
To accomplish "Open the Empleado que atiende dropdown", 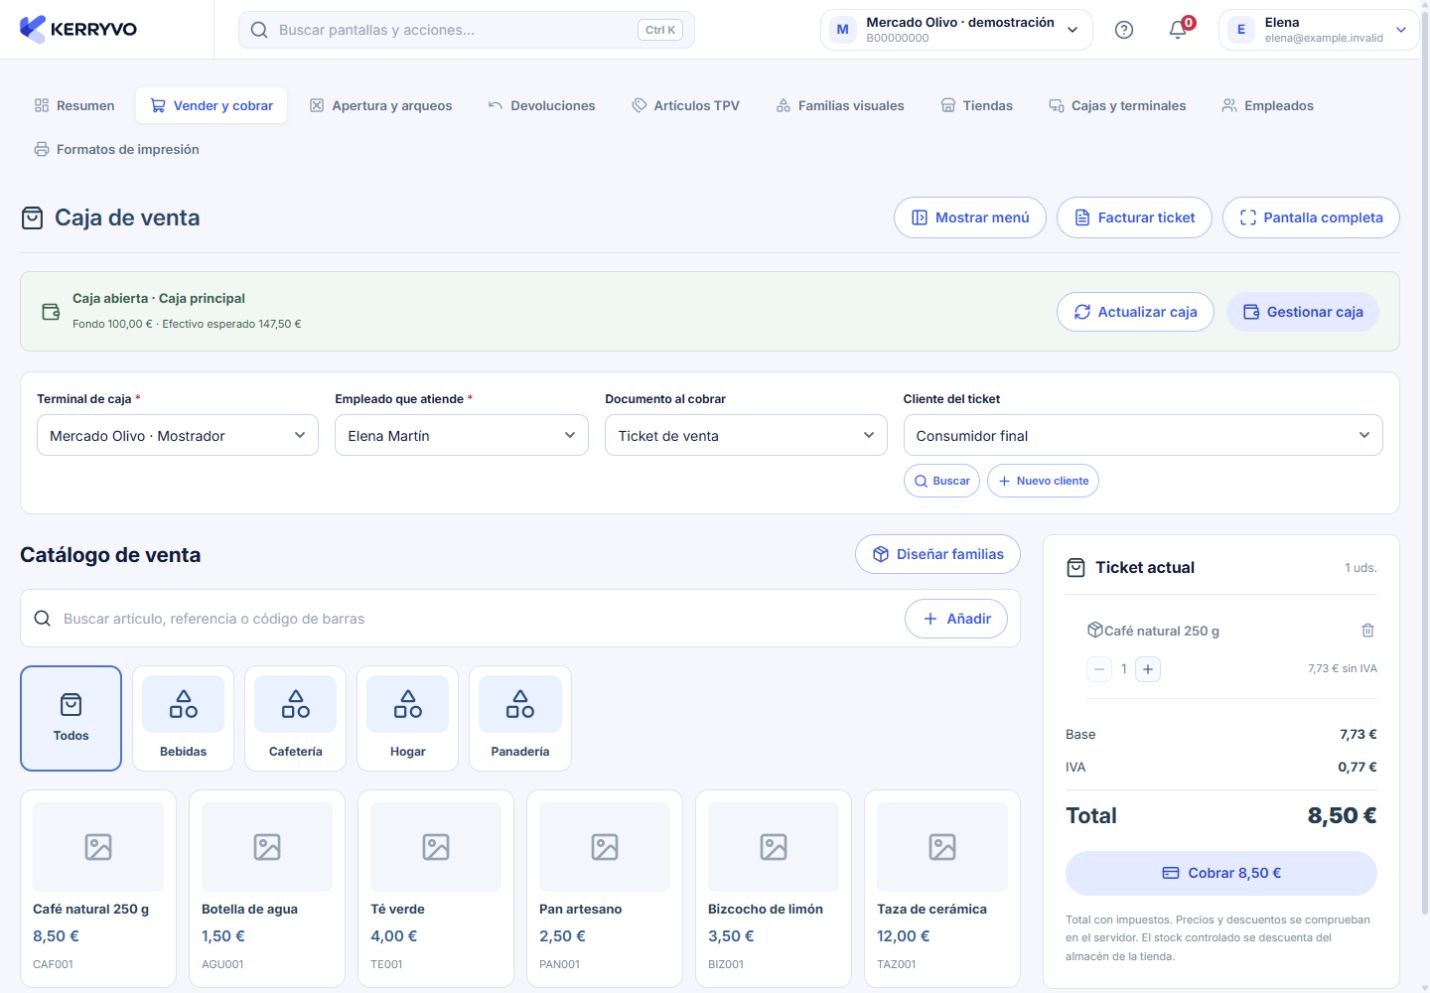I will click(x=462, y=435).
